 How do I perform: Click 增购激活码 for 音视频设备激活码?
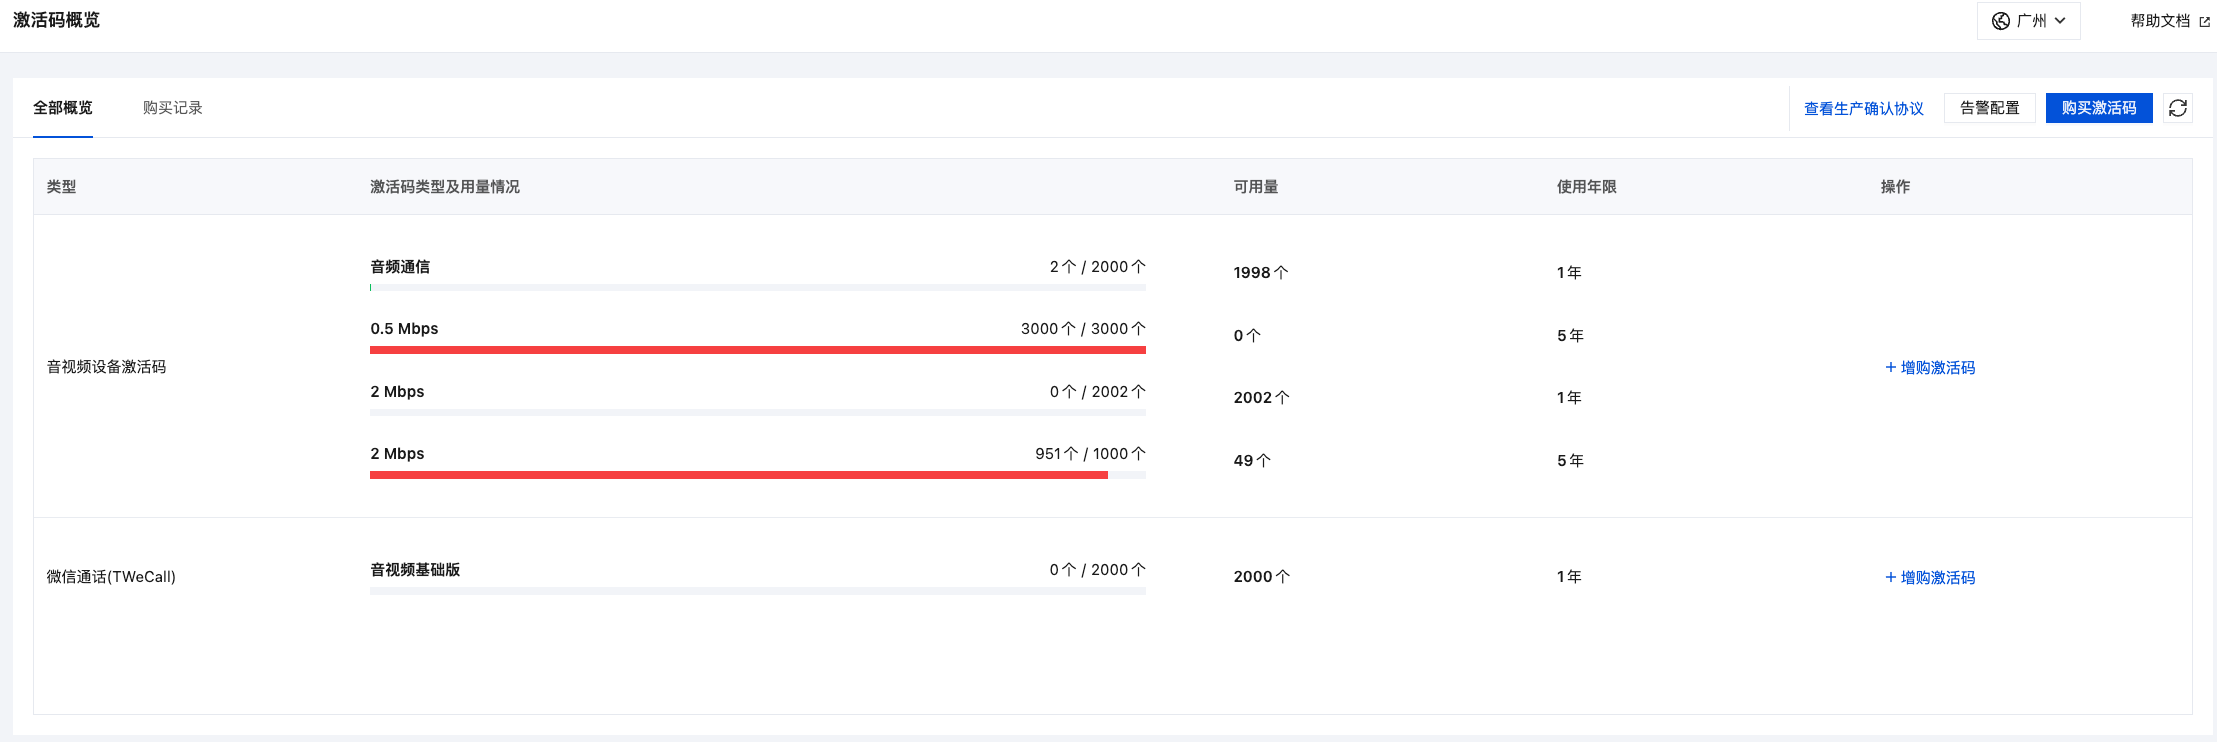click(1930, 368)
